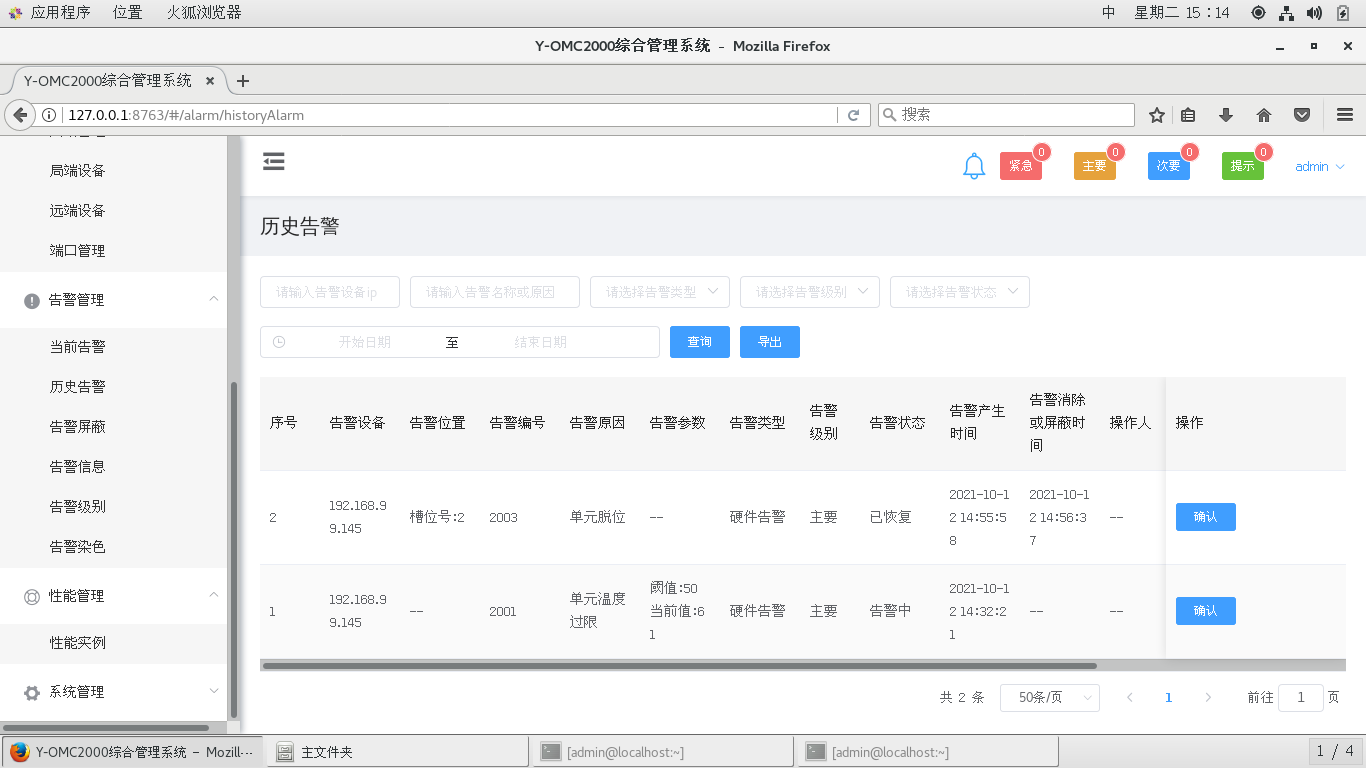Change the 50条/页 page size selector
Image resolution: width=1366 pixels, height=768 pixels.
tap(1049, 698)
